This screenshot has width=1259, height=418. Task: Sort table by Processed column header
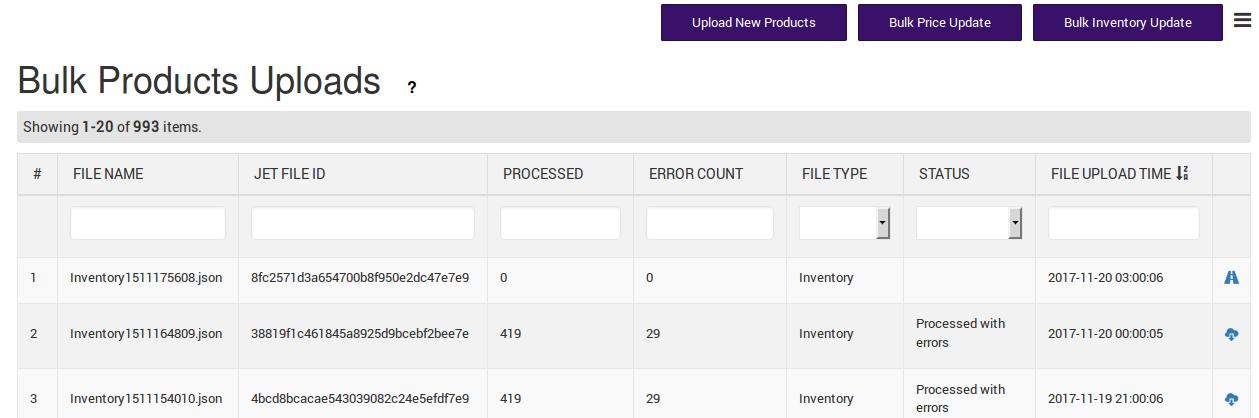542,174
